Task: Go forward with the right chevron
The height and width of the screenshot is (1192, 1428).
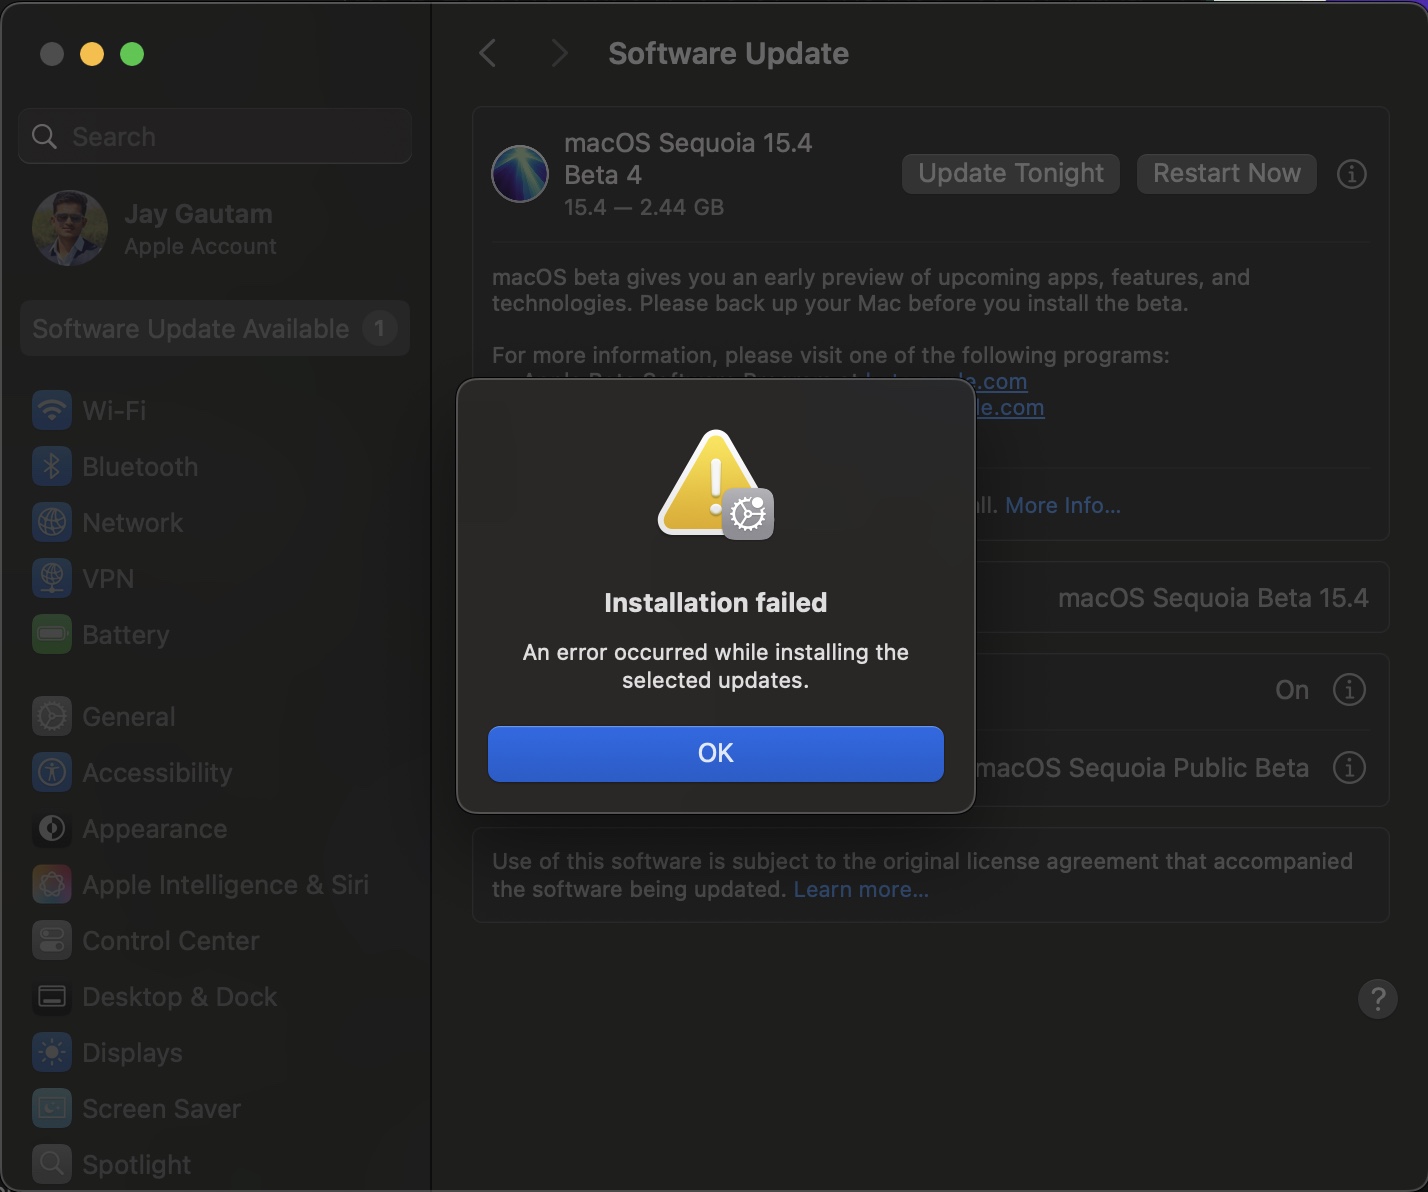Action: [x=559, y=53]
